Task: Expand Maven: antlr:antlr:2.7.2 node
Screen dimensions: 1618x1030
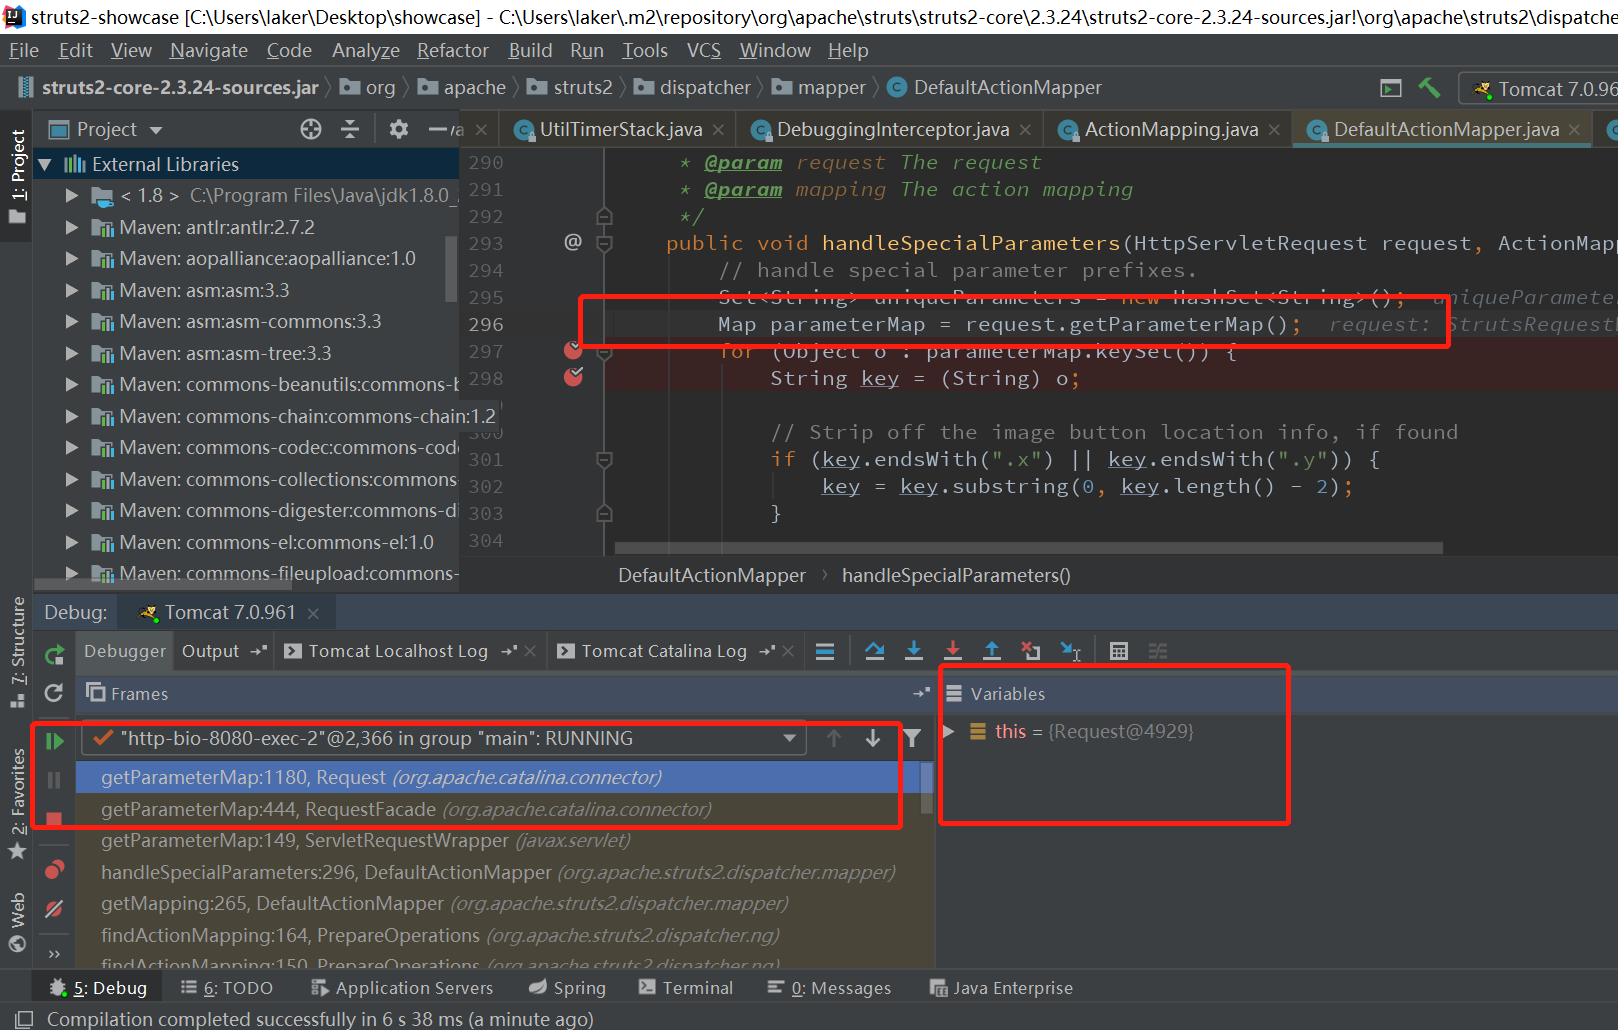Action: pyautogui.click(x=72, y=227)
